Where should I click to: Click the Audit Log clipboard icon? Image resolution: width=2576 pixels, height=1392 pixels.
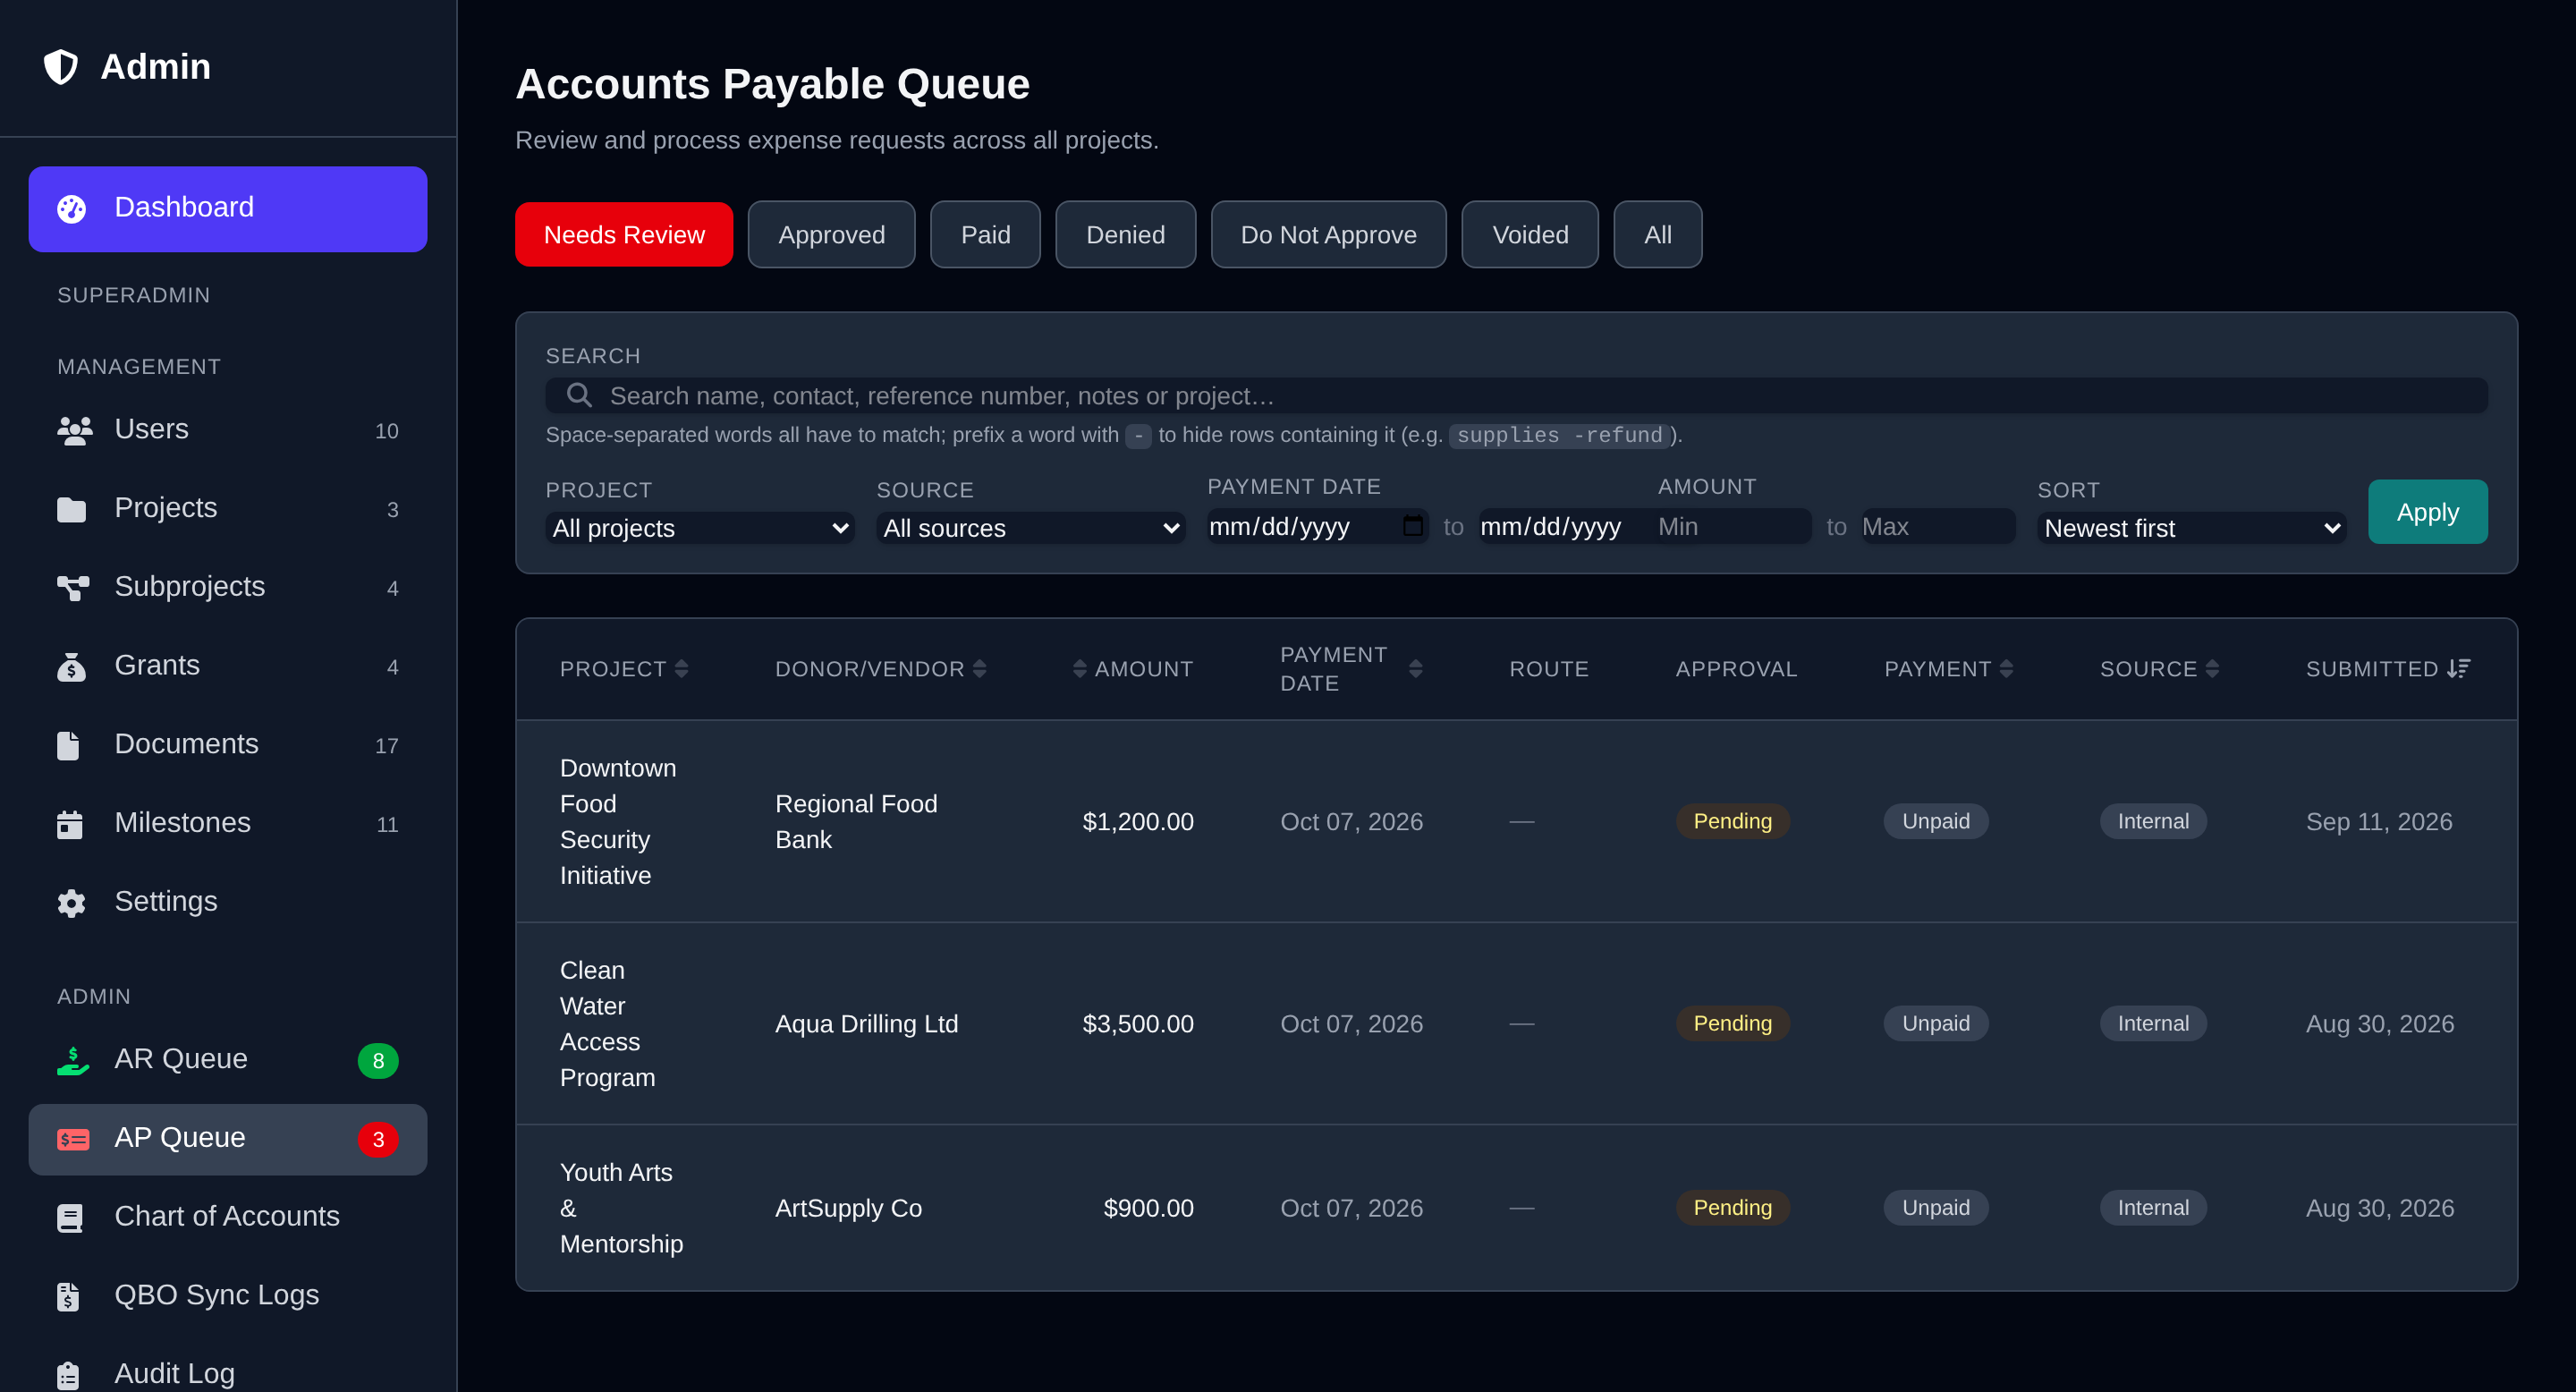click(x=68, y=1375)
